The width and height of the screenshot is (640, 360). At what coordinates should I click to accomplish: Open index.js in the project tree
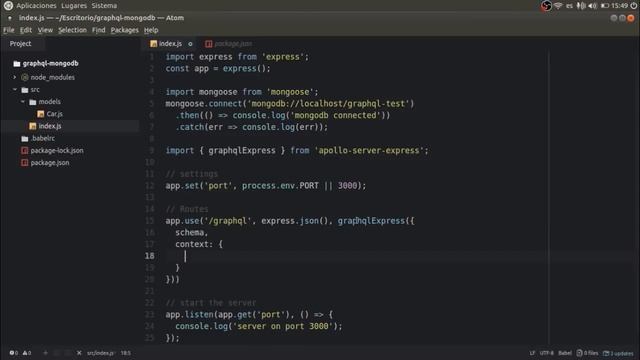point(50,126)
